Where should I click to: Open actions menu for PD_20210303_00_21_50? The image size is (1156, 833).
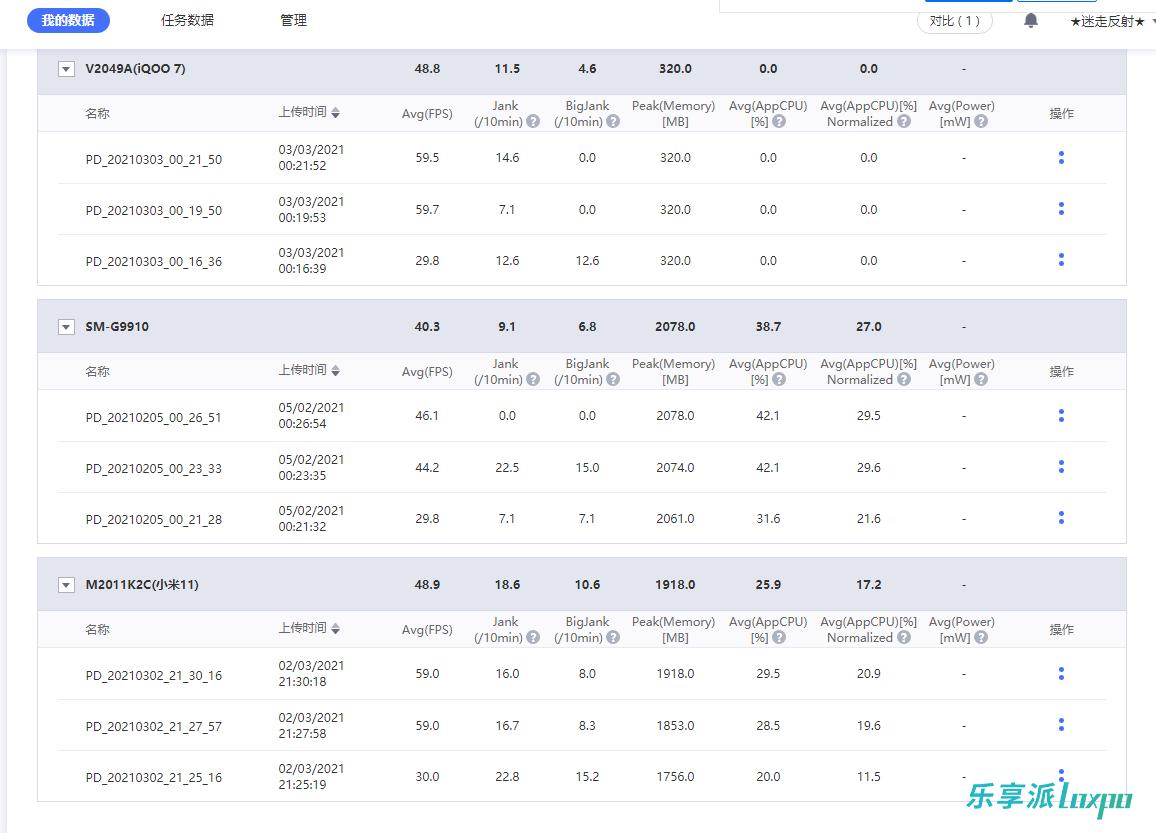(1061, 158)
